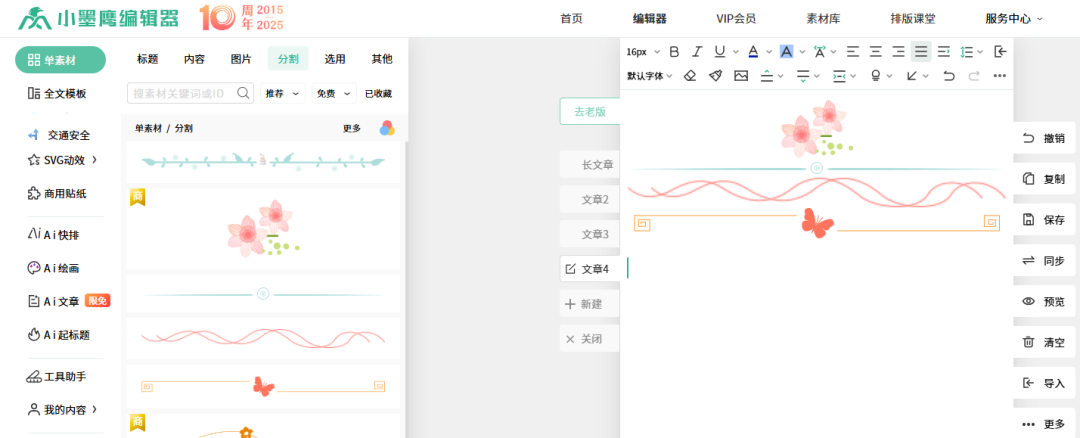Viewport: 1080px width, 438px height.
Task: Click 预览 preview eye icon
Action: point(1029,301)
